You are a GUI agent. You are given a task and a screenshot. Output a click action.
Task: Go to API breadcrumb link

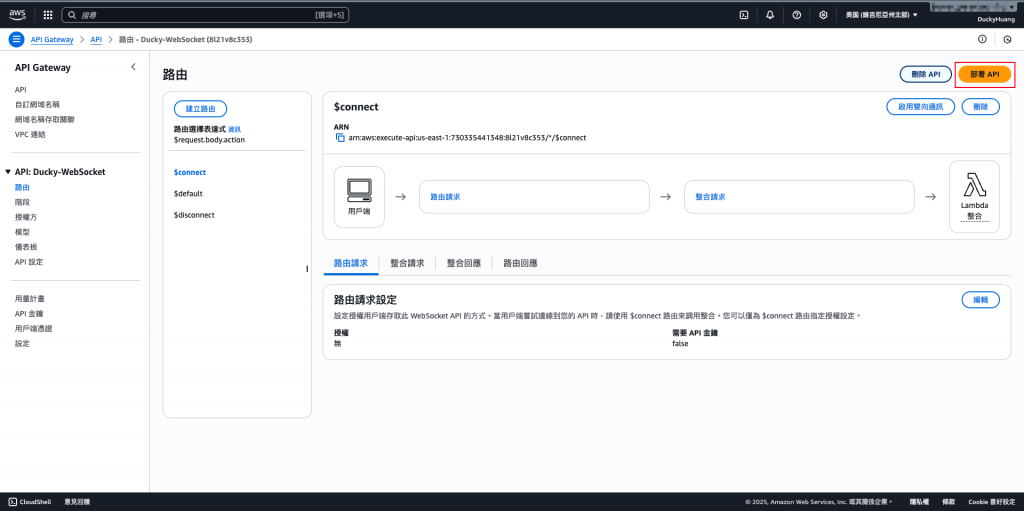click(x=96, y=39)
